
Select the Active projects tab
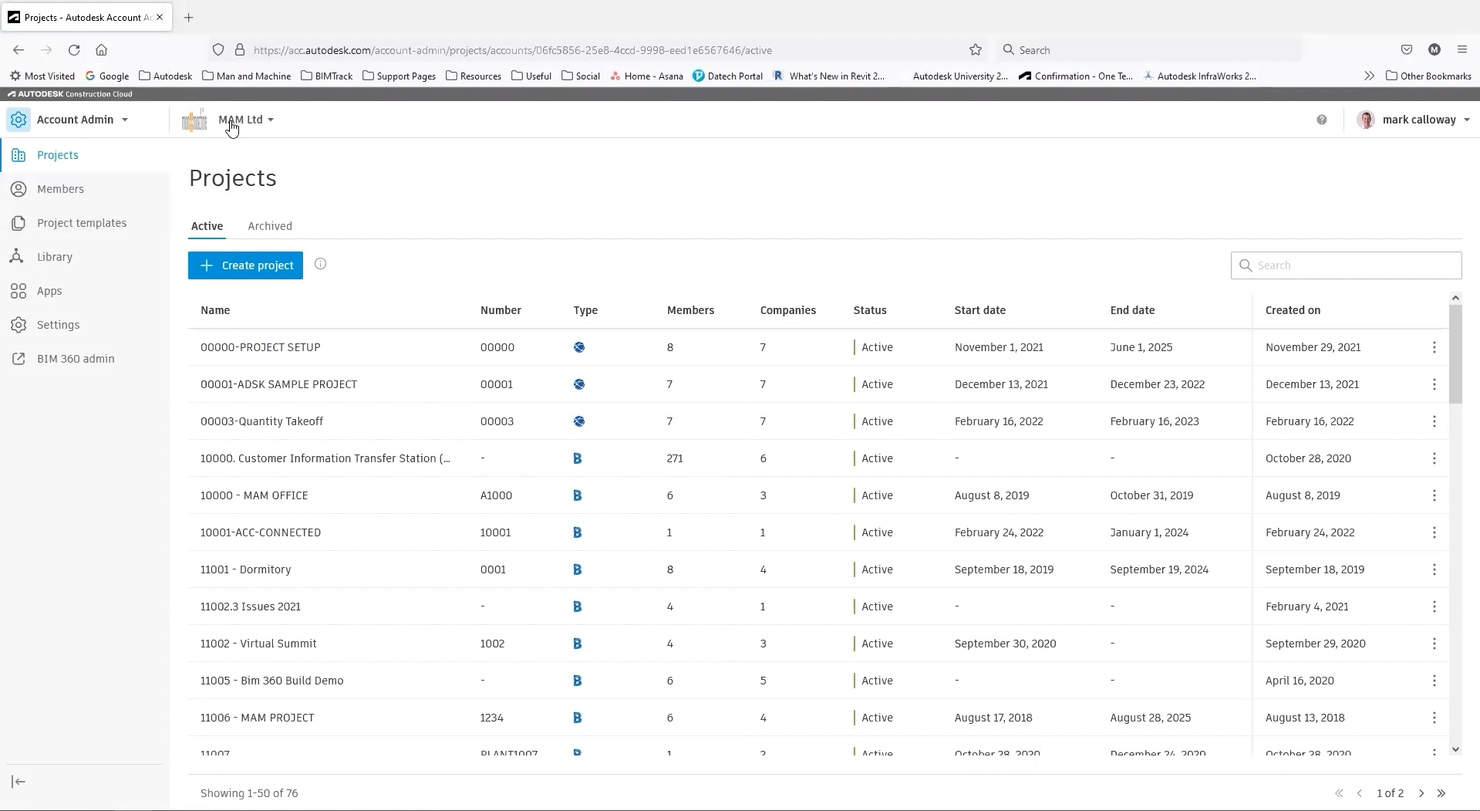(x=206, y=225)
